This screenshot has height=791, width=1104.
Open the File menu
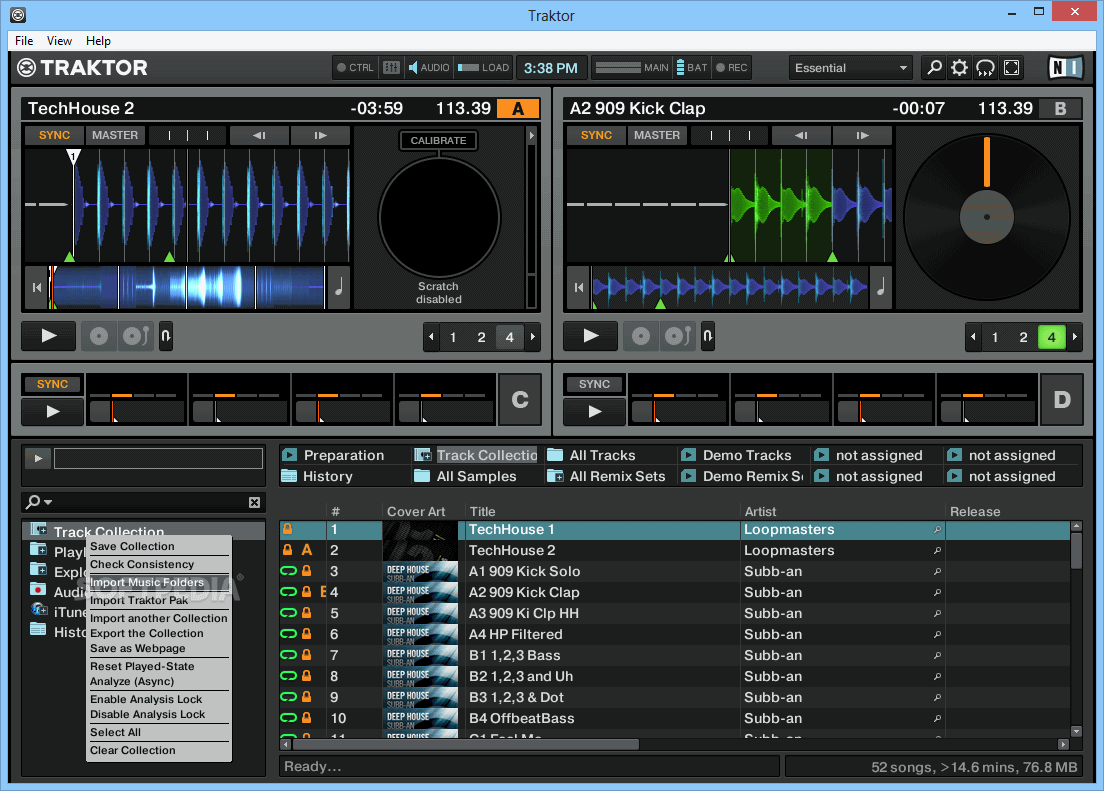pos(24,41)
